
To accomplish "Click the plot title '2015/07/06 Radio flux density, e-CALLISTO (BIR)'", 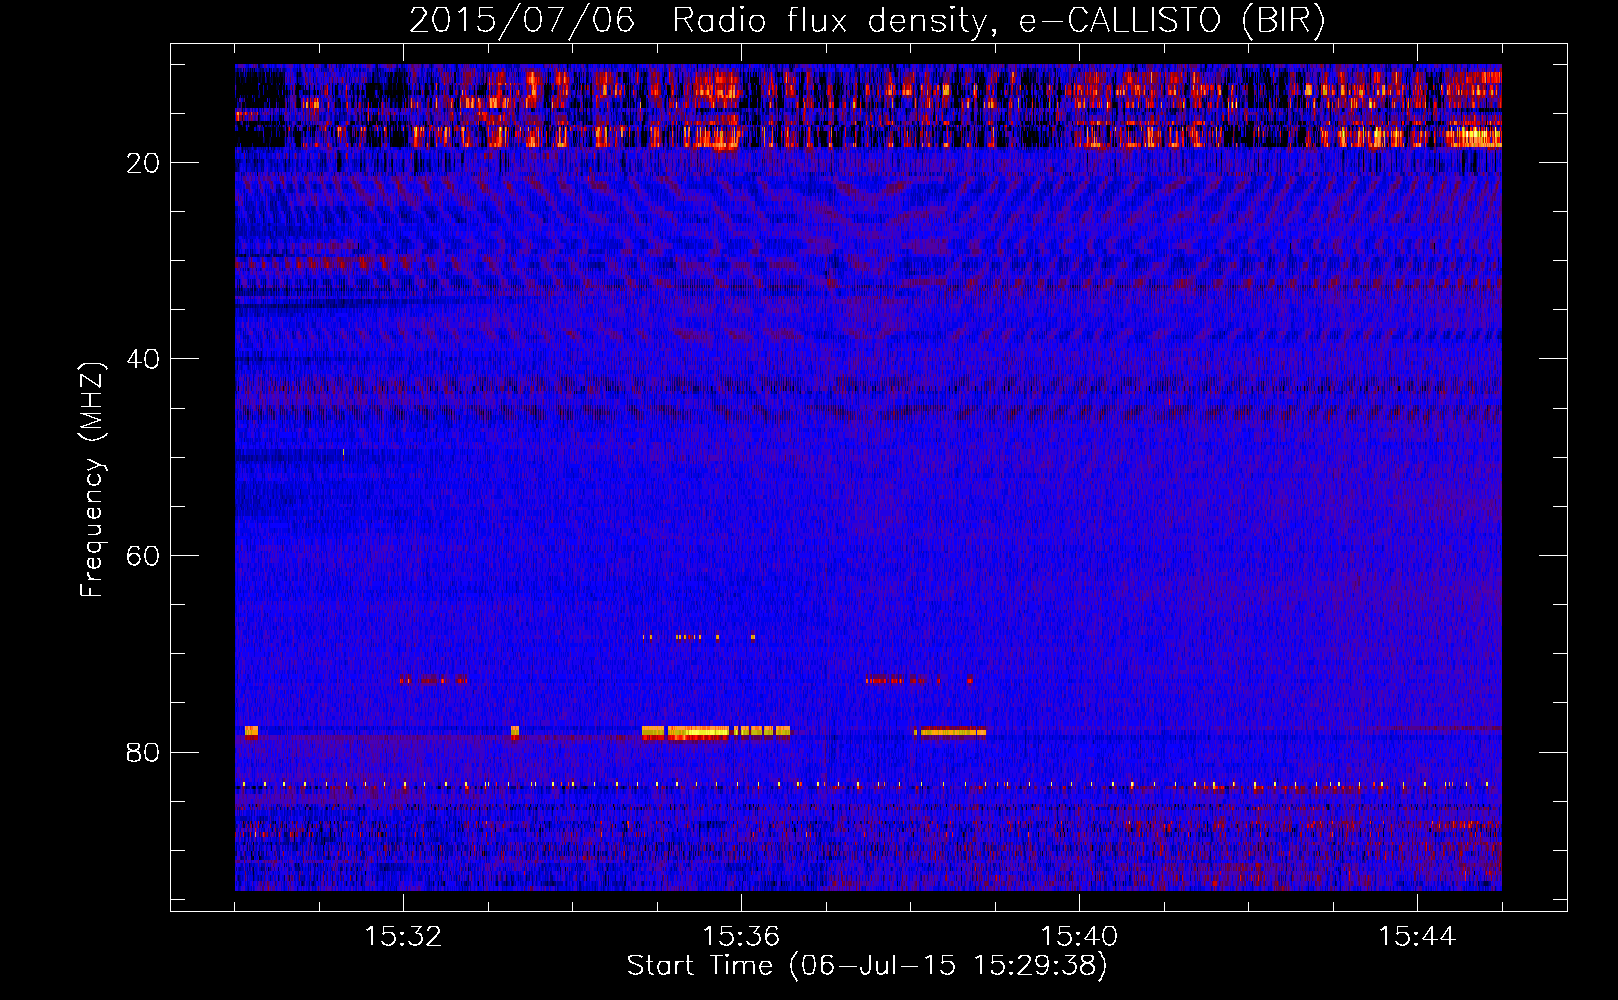I will tap(867, 20).
